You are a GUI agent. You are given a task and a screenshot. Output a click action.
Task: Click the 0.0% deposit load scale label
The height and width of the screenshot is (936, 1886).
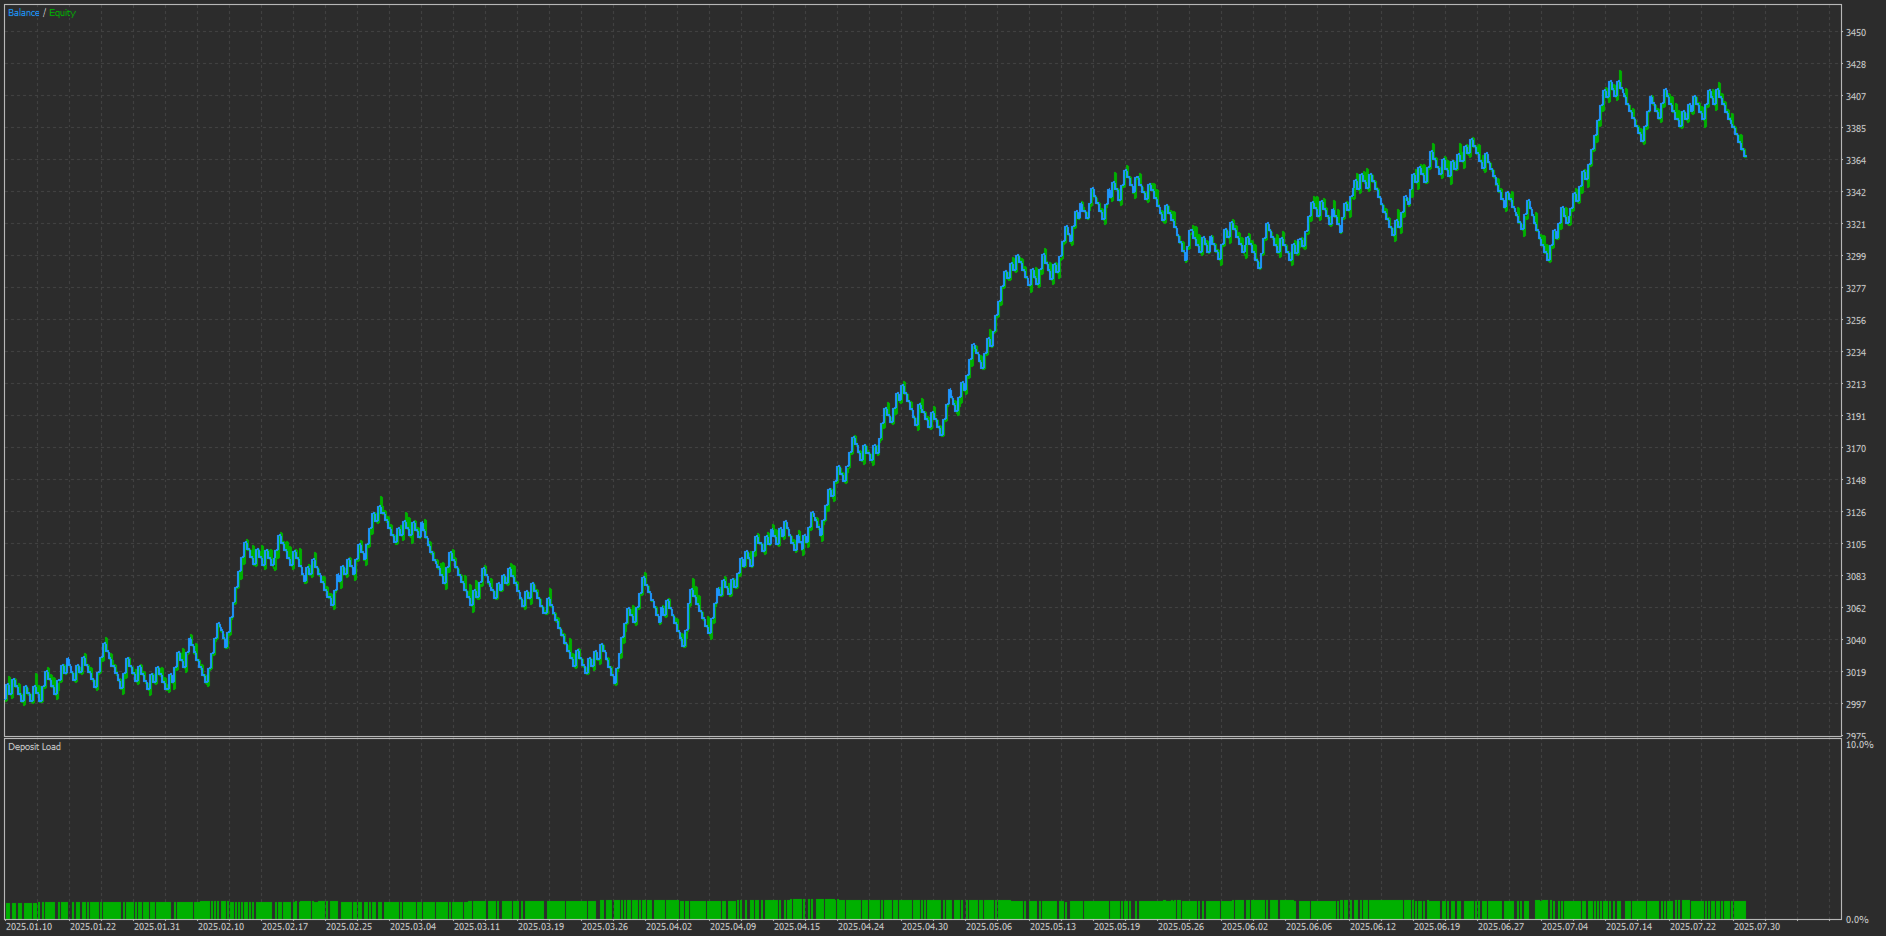(x=1857, y=920)
